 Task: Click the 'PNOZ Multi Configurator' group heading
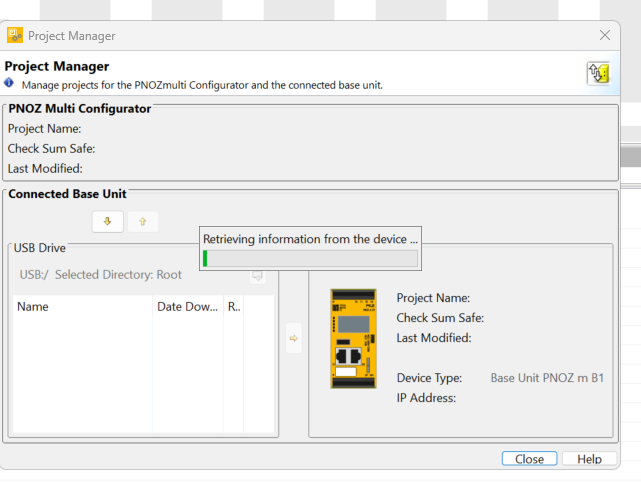(x=80, y=109)
